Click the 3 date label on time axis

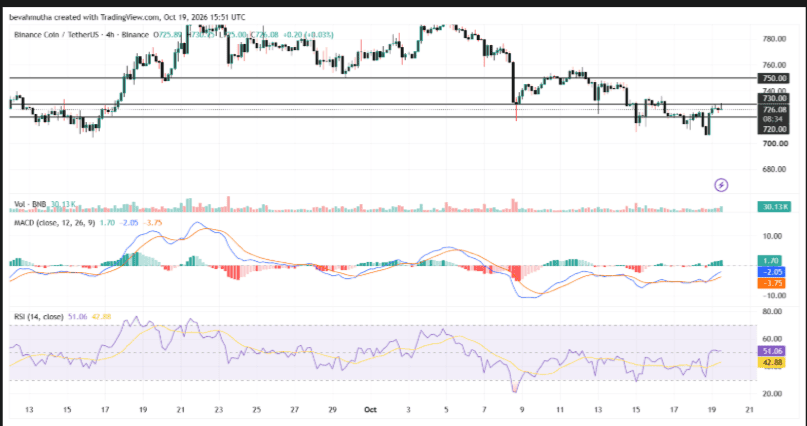[408, 410]
